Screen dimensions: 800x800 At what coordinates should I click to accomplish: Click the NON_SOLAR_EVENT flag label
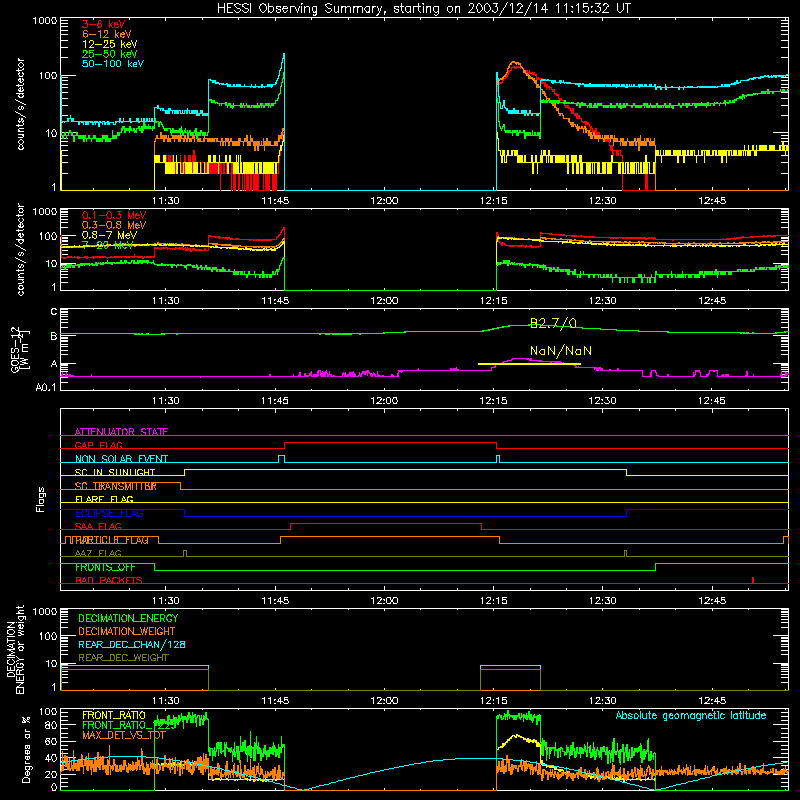pos(121,459)
